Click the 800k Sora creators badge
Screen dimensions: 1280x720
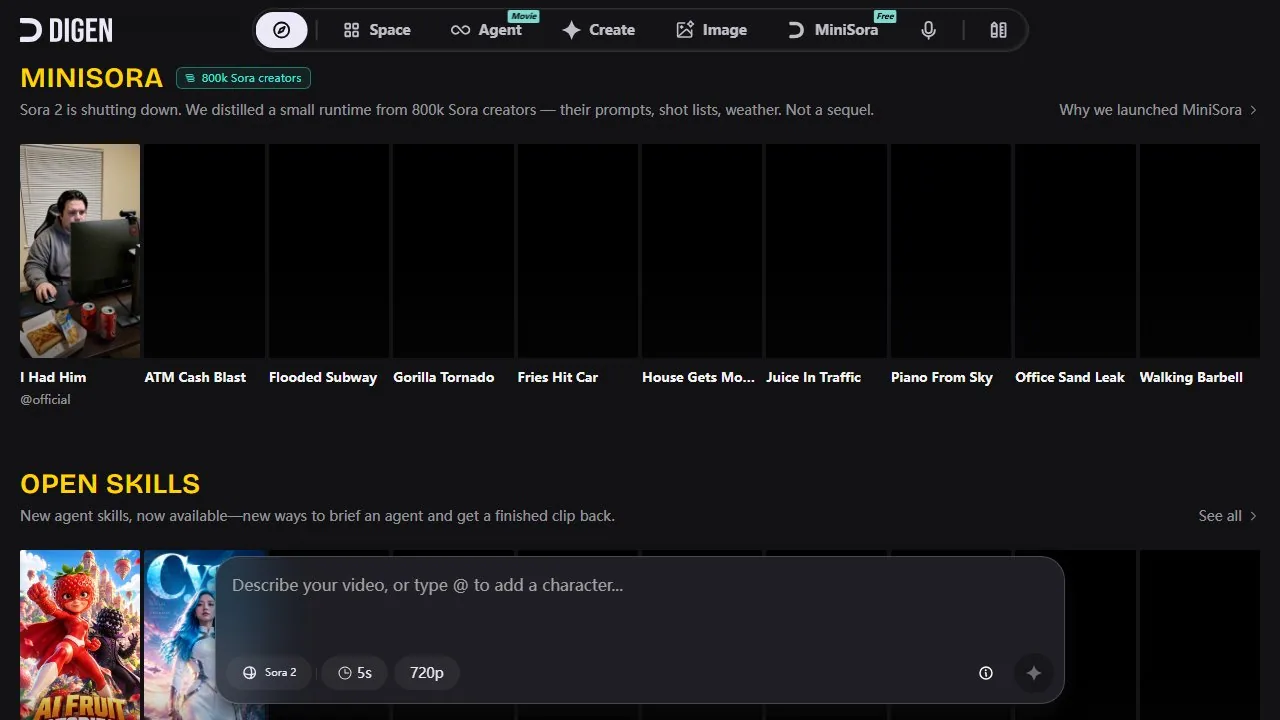point(243,78)
